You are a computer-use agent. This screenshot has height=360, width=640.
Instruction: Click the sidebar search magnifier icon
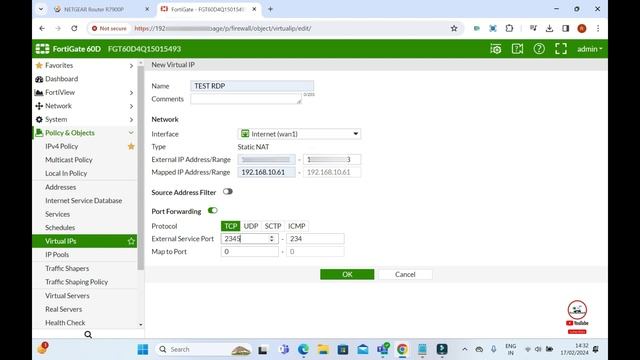pos(88,335)
